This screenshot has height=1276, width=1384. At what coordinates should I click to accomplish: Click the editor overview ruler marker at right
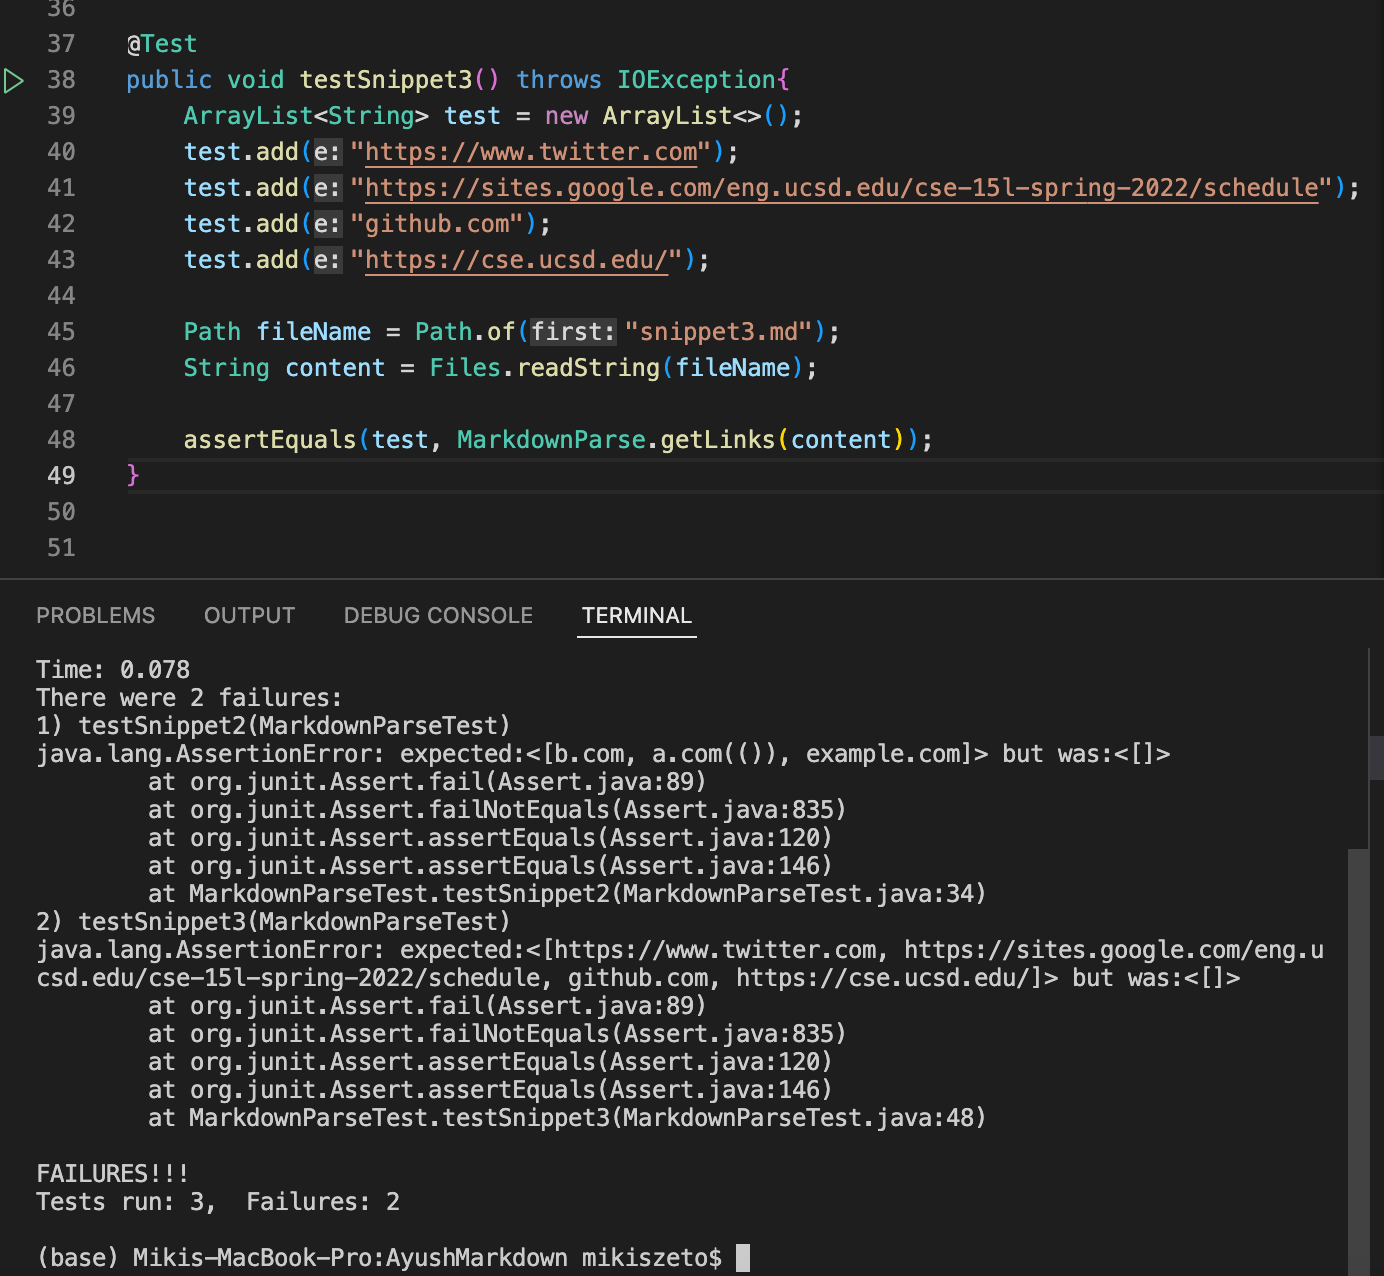1376,757
